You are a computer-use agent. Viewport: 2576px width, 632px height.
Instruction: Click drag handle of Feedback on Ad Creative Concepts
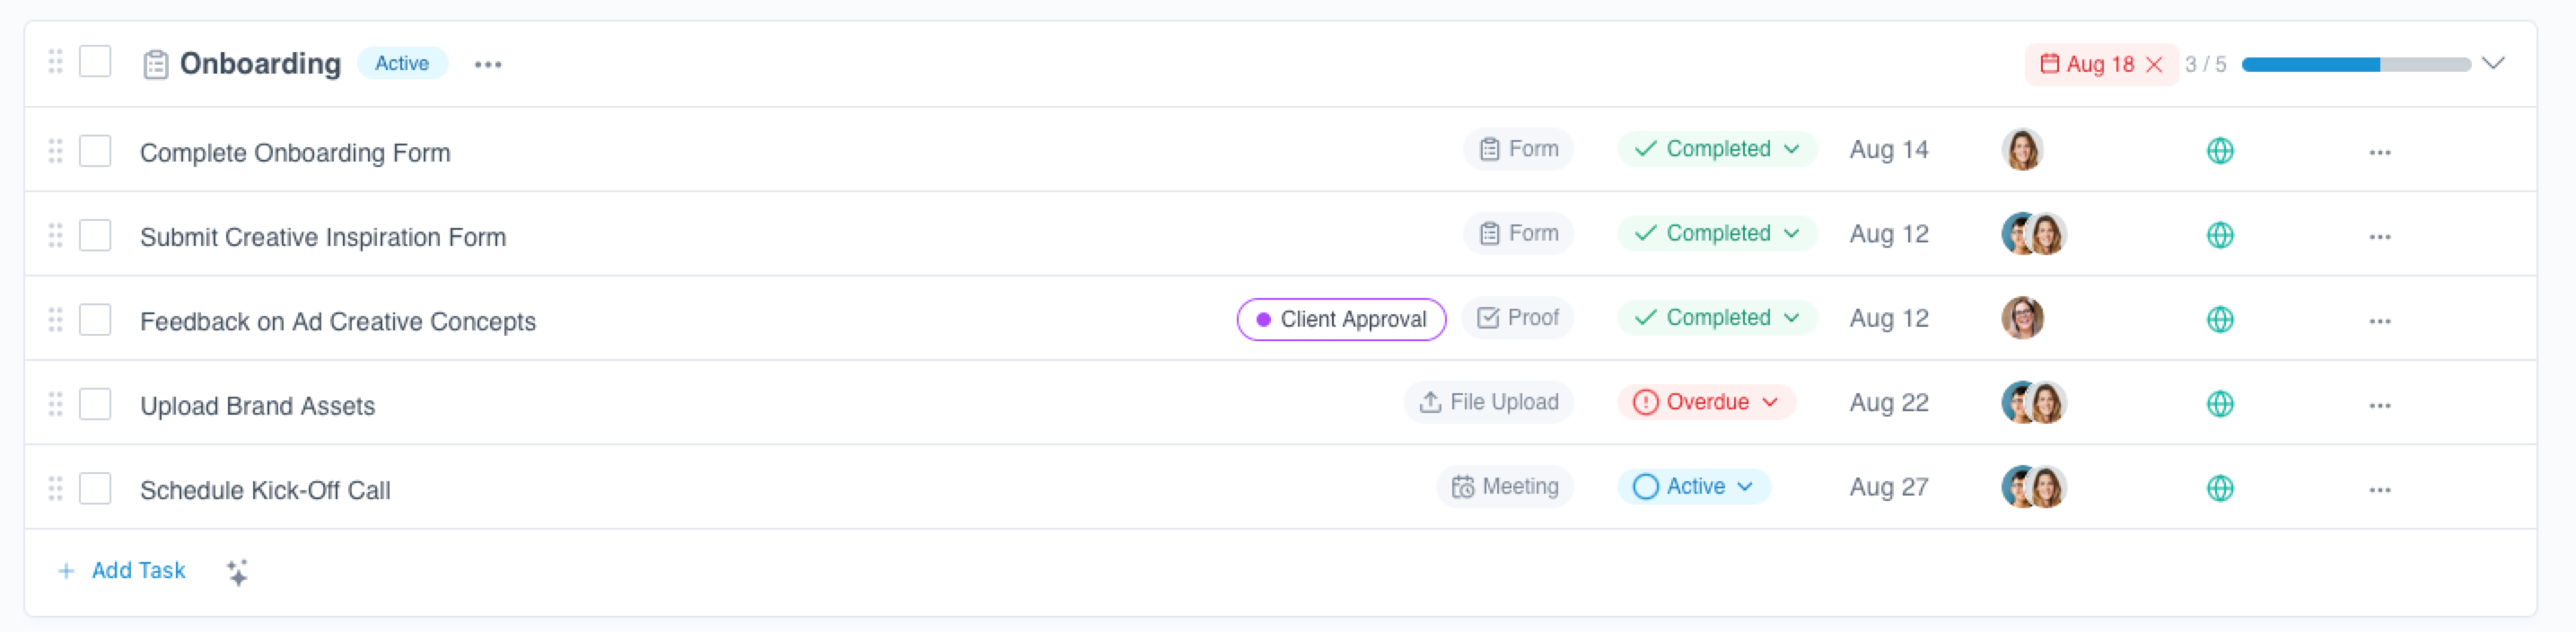pos(56,320)
